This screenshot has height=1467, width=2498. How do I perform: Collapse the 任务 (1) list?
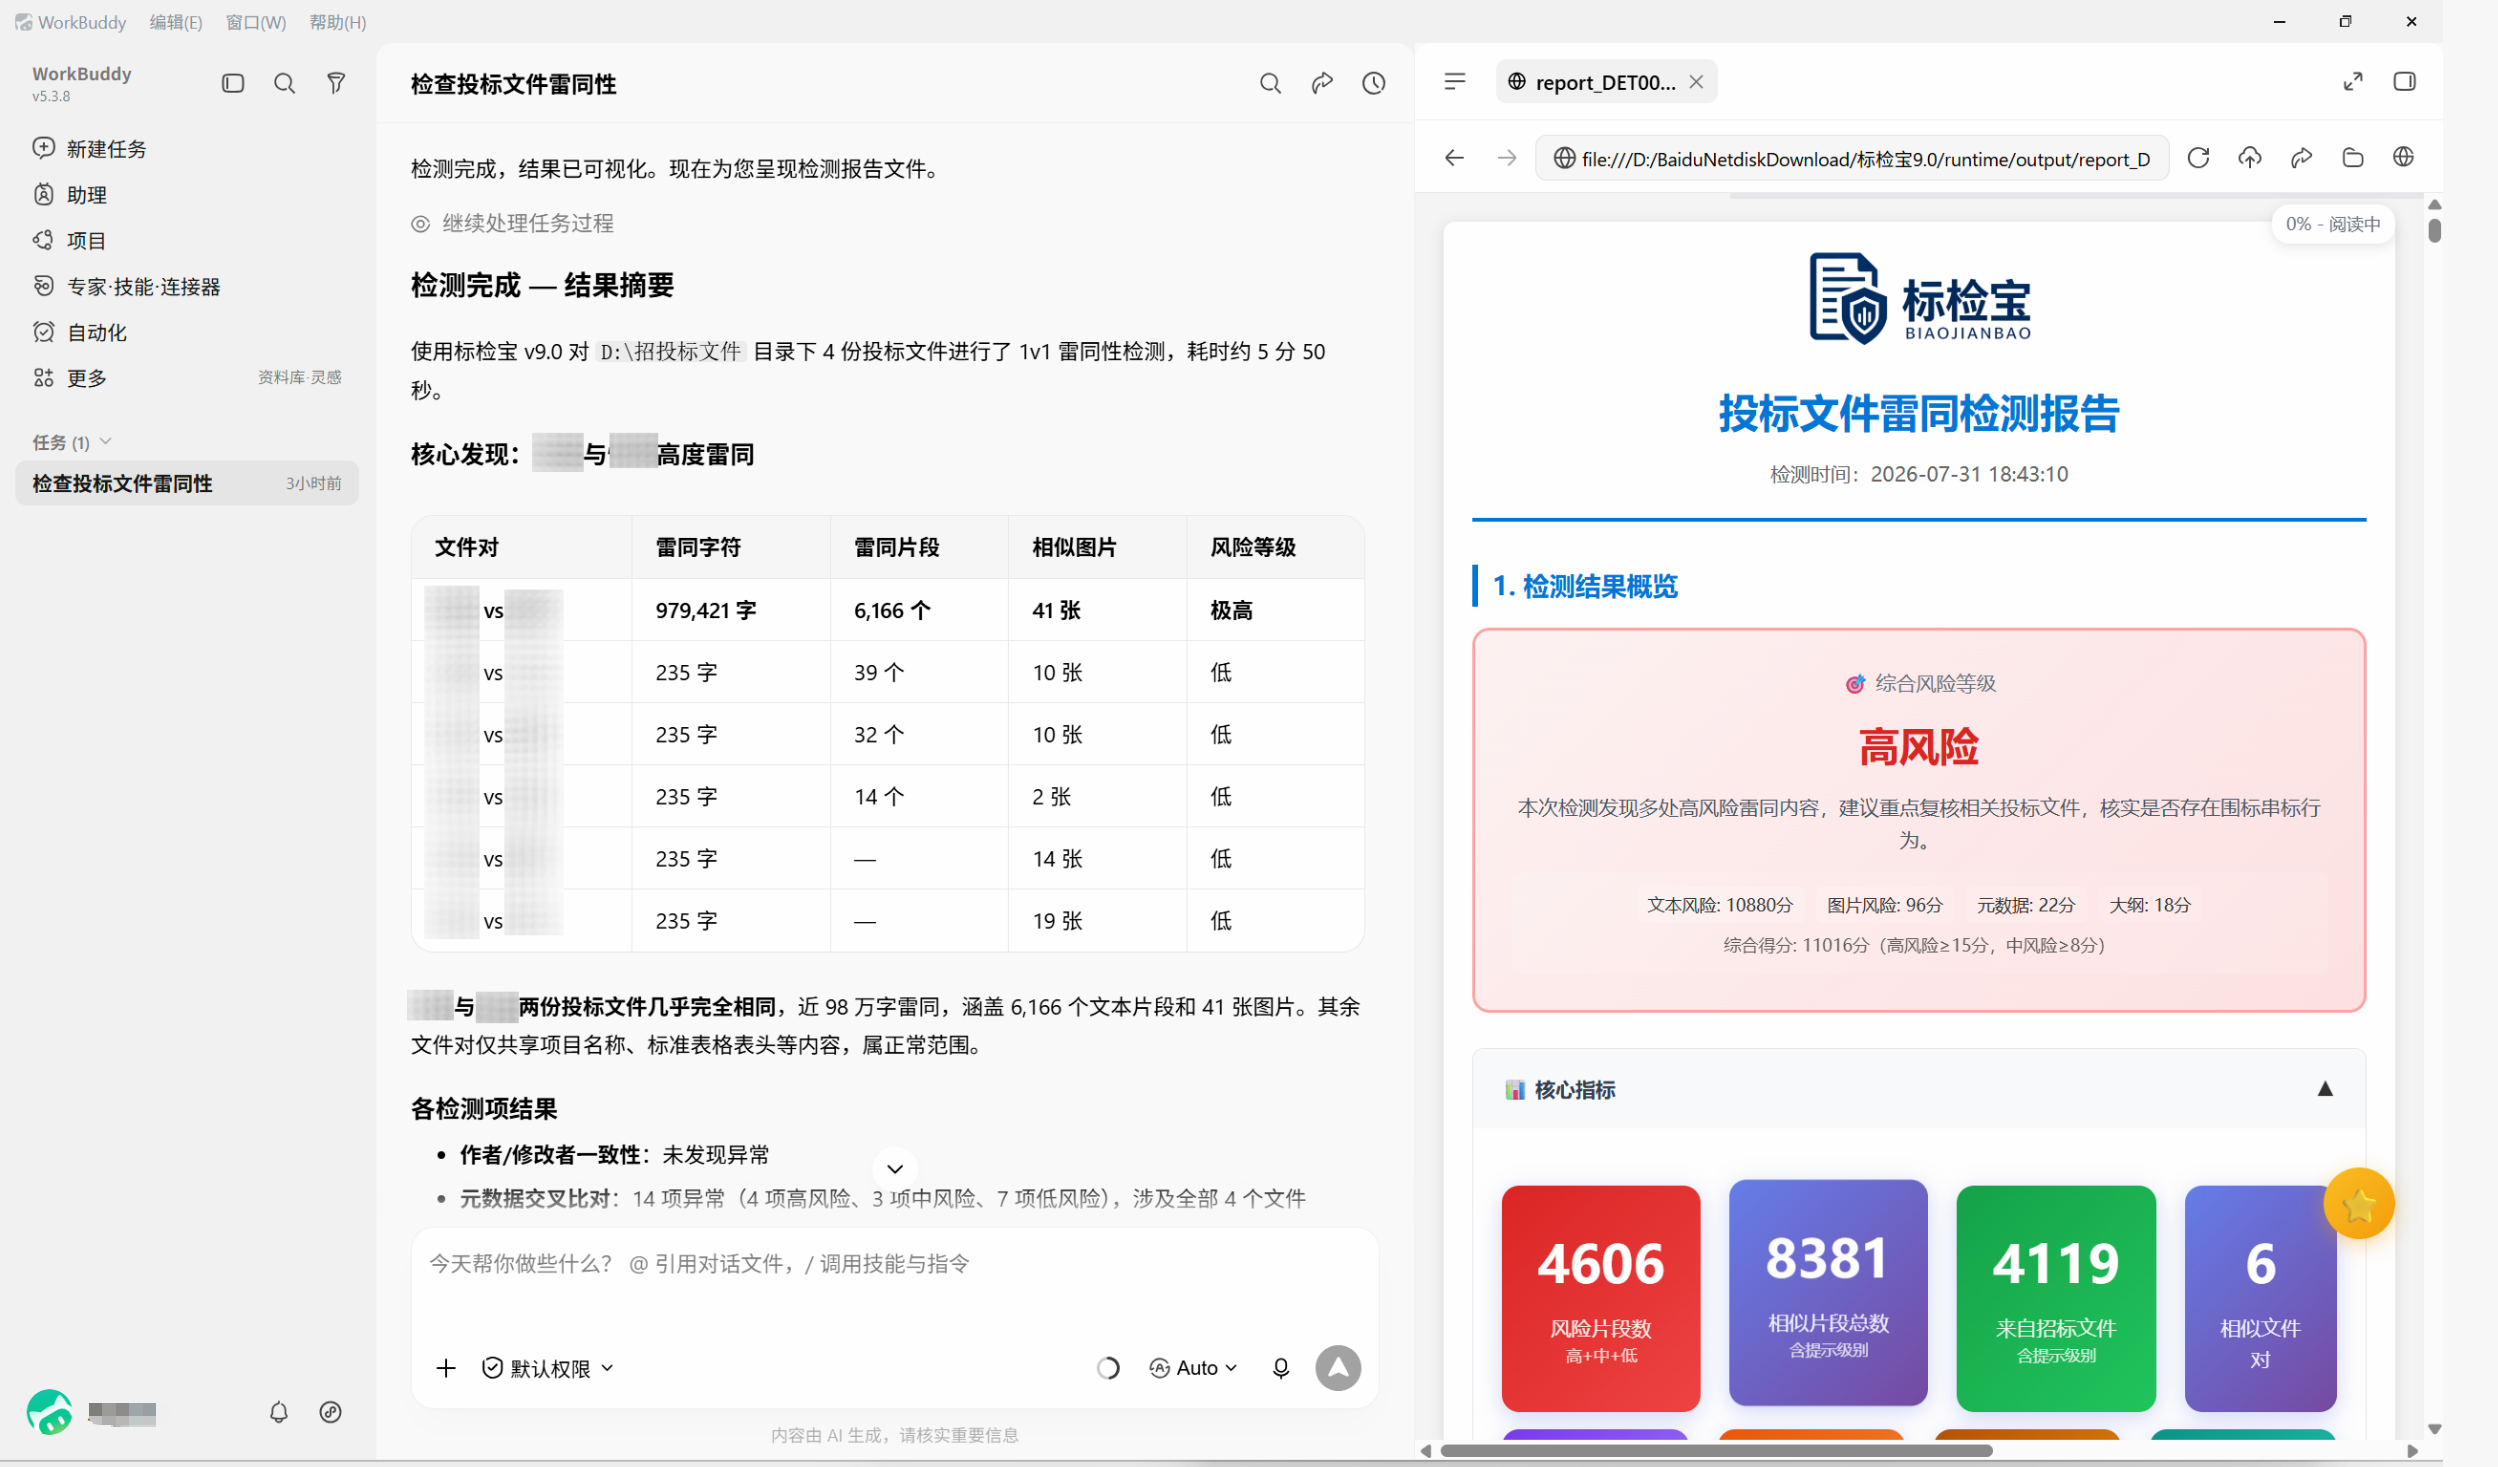[x=71, y=442]
